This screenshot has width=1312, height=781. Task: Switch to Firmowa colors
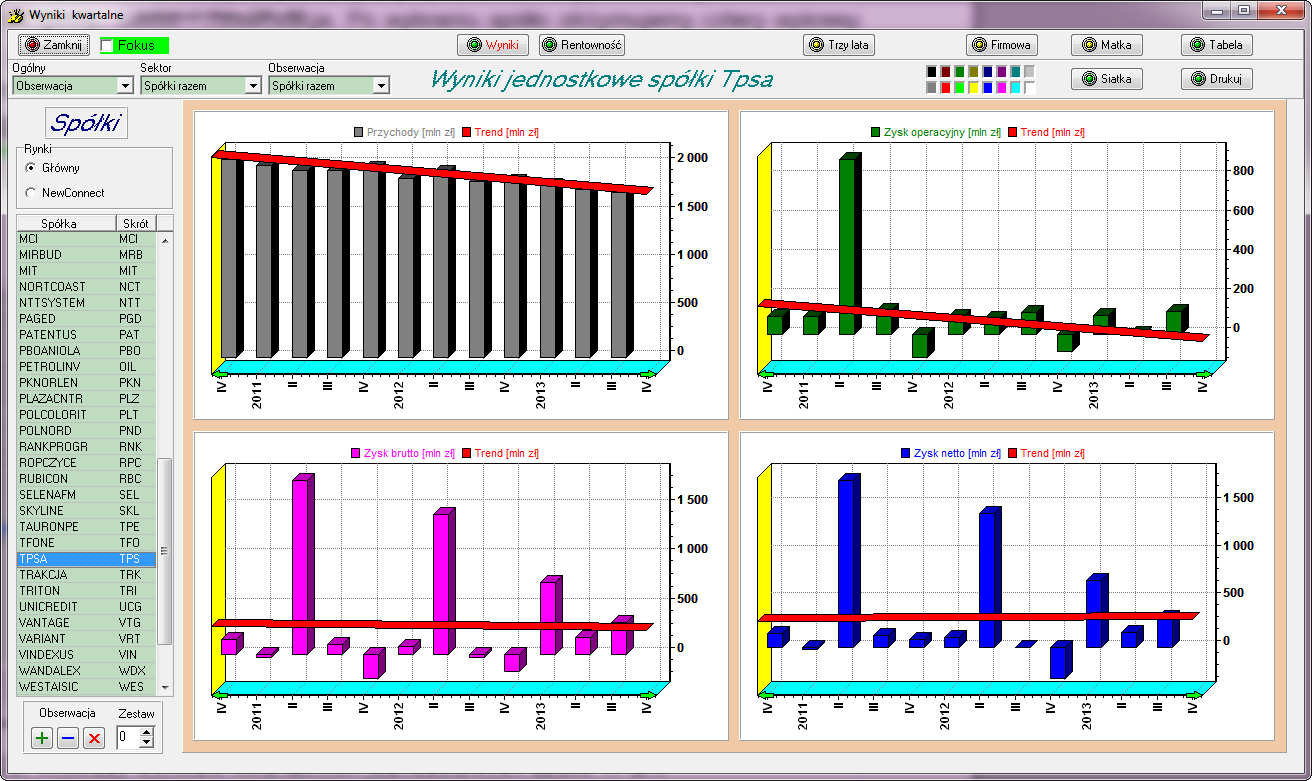(x=1002, y=45)
